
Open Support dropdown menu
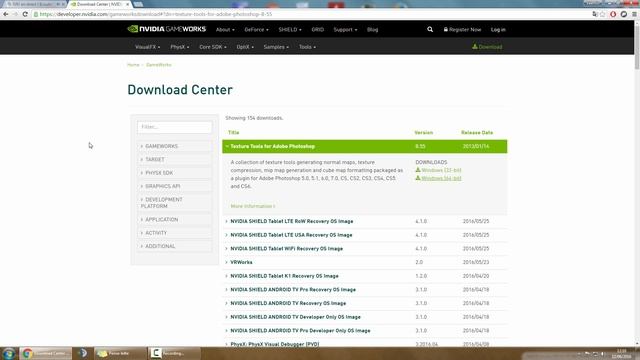[x=345, y=30]
